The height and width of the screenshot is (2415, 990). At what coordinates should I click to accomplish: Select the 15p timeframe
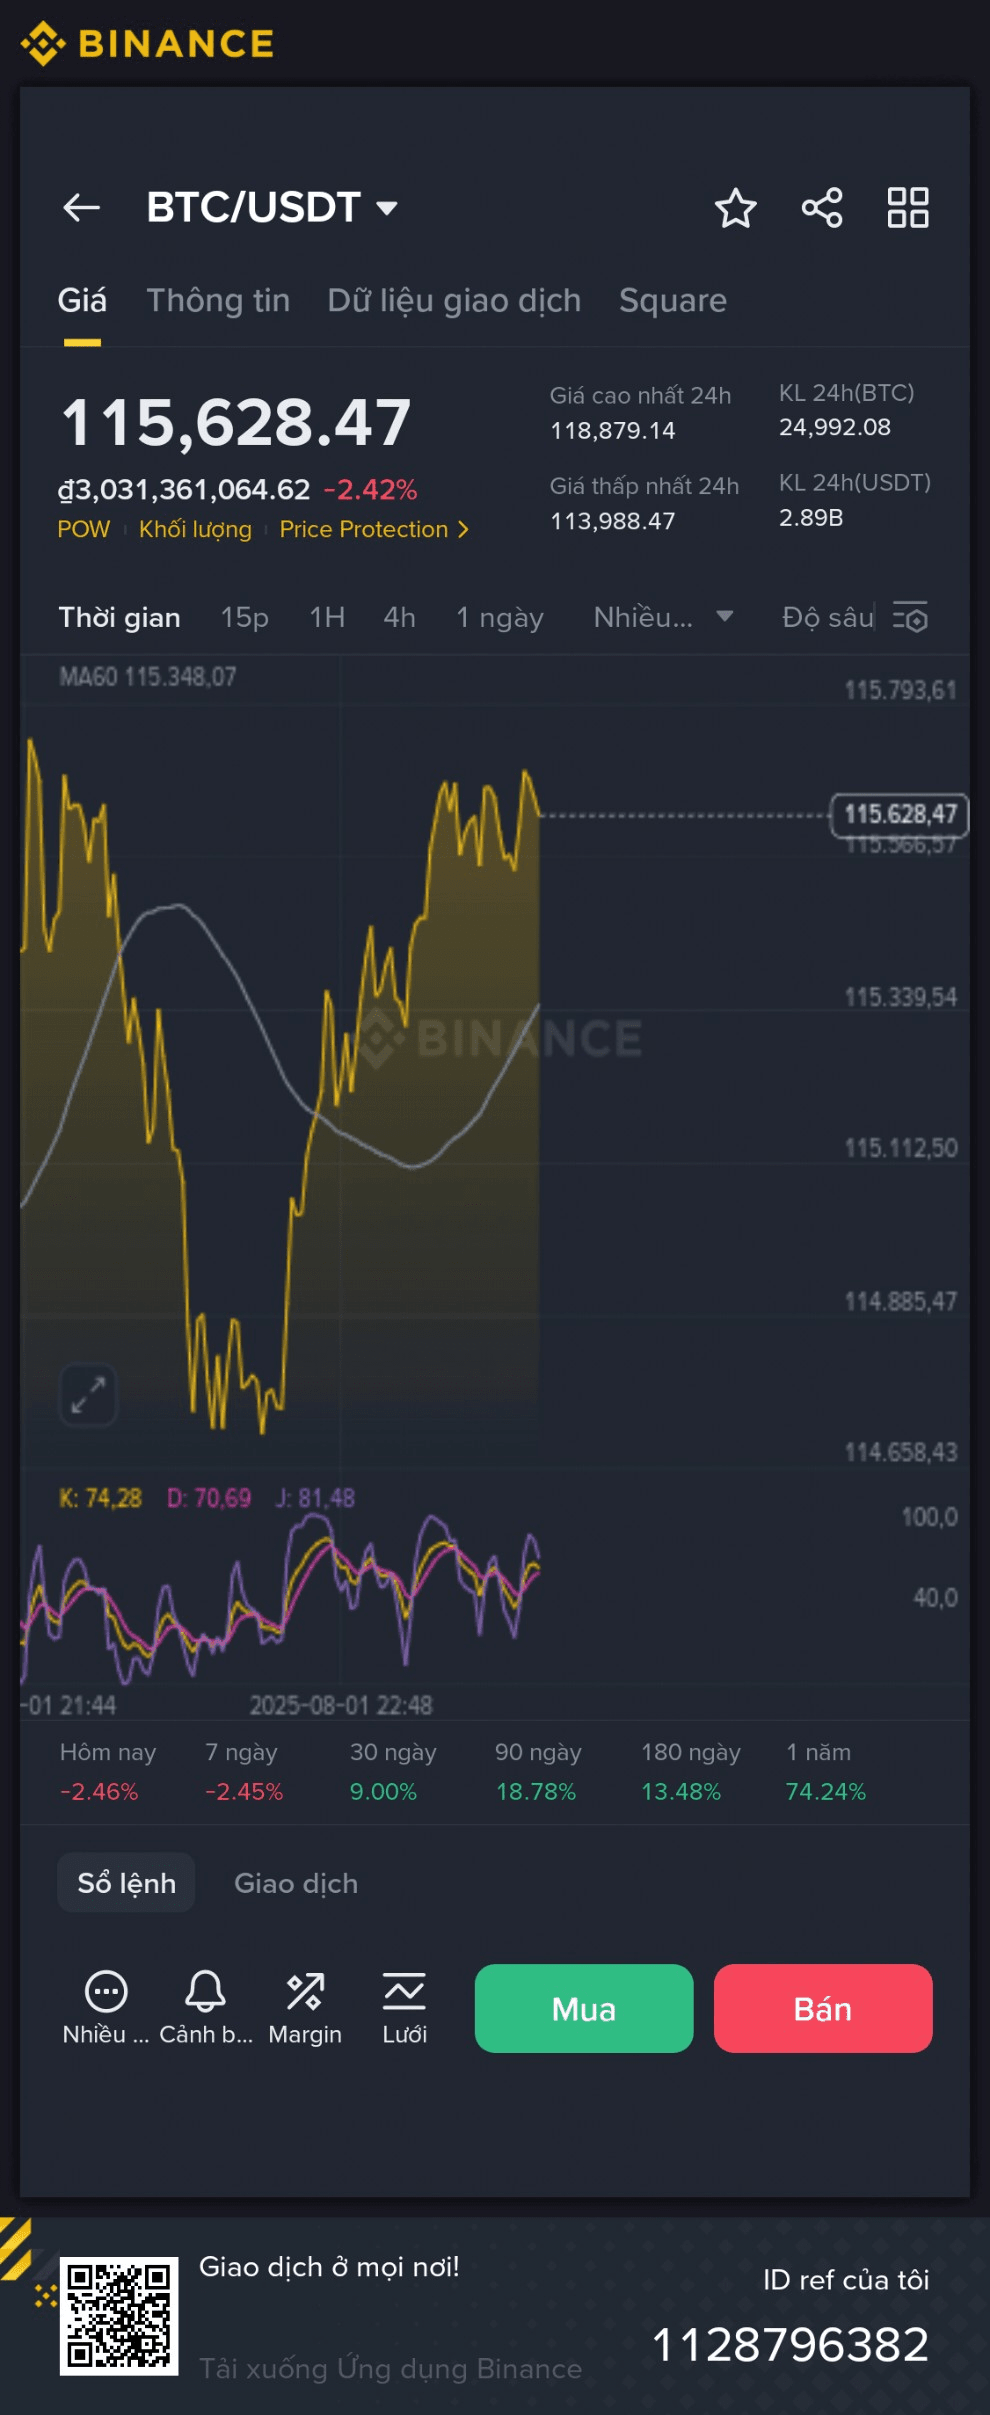click(244, 617)
